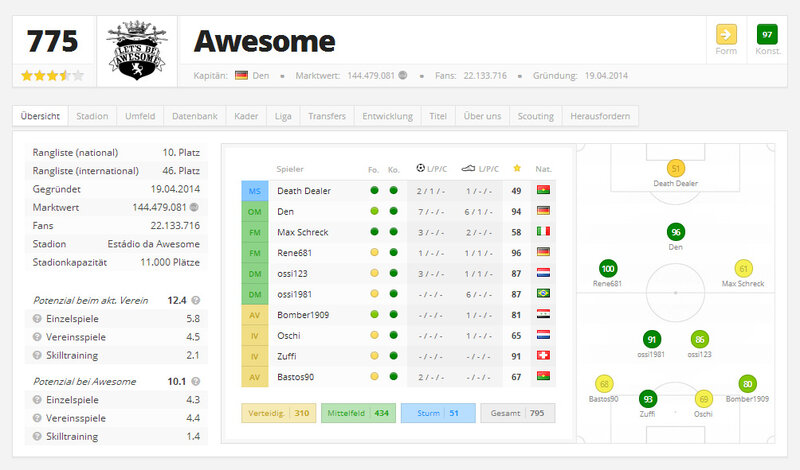Click help icon next to Einzelspiele 4.3

point(37,400)
